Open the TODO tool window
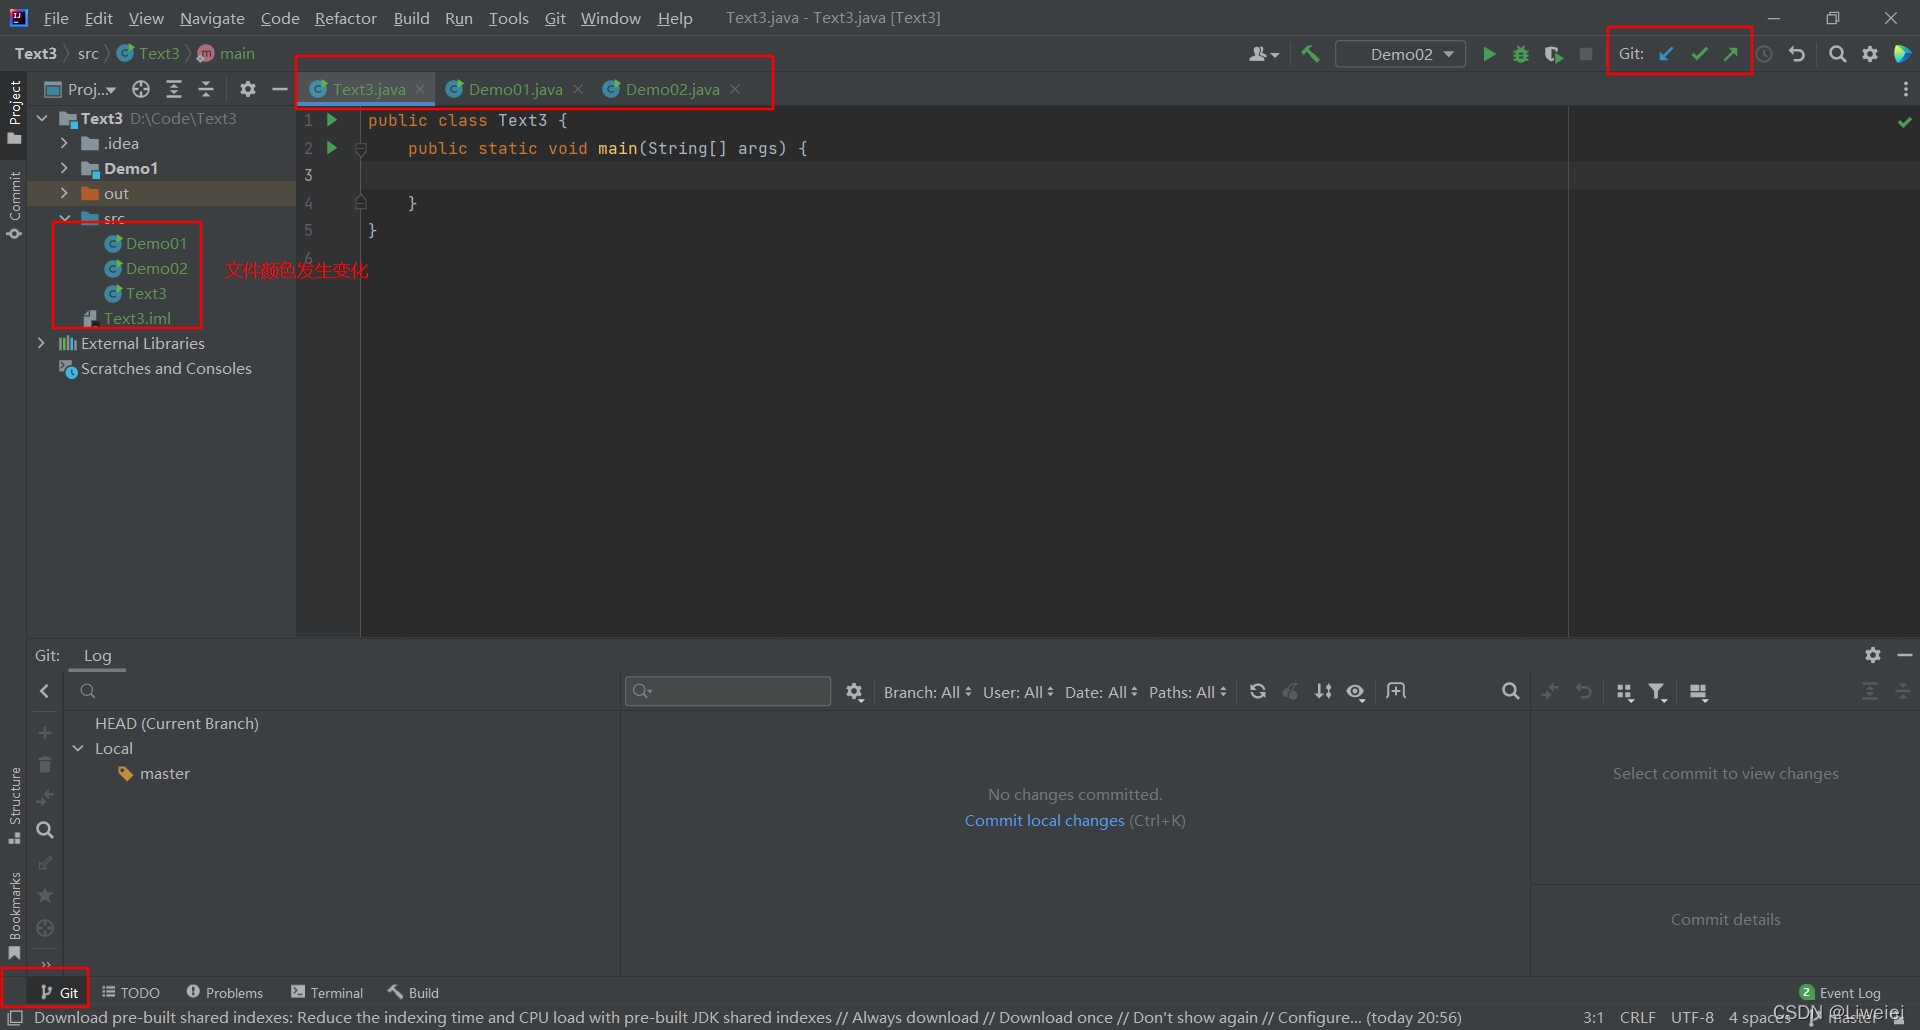 tap(131, 992)
